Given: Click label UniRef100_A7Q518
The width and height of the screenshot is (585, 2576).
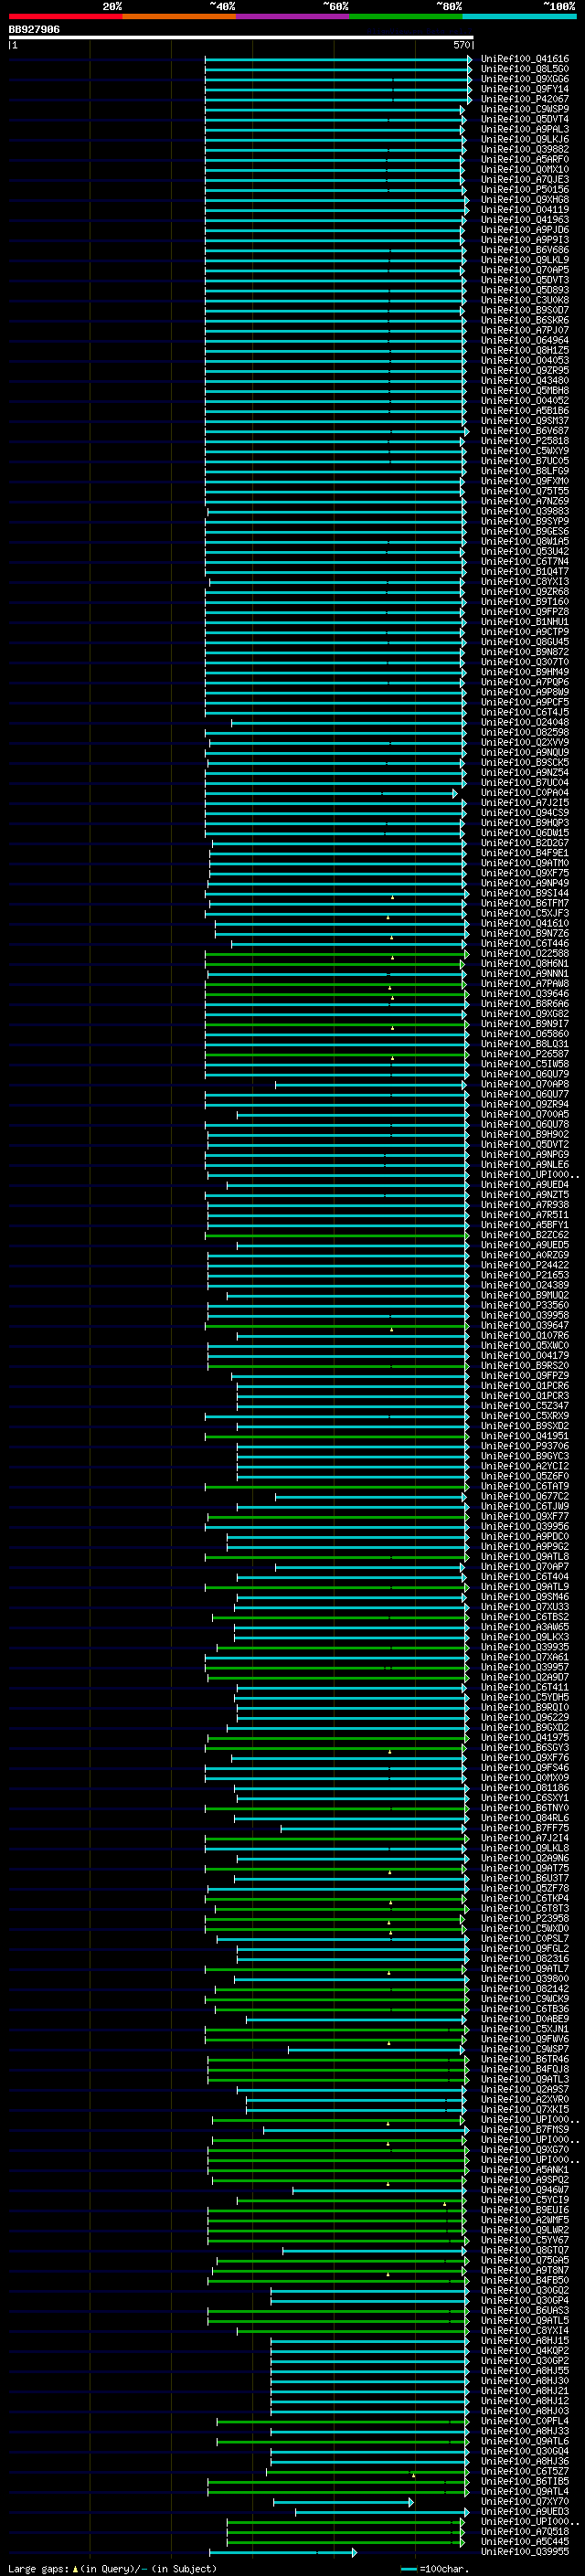Looking at the screenshot, I should pos(525,2531).
